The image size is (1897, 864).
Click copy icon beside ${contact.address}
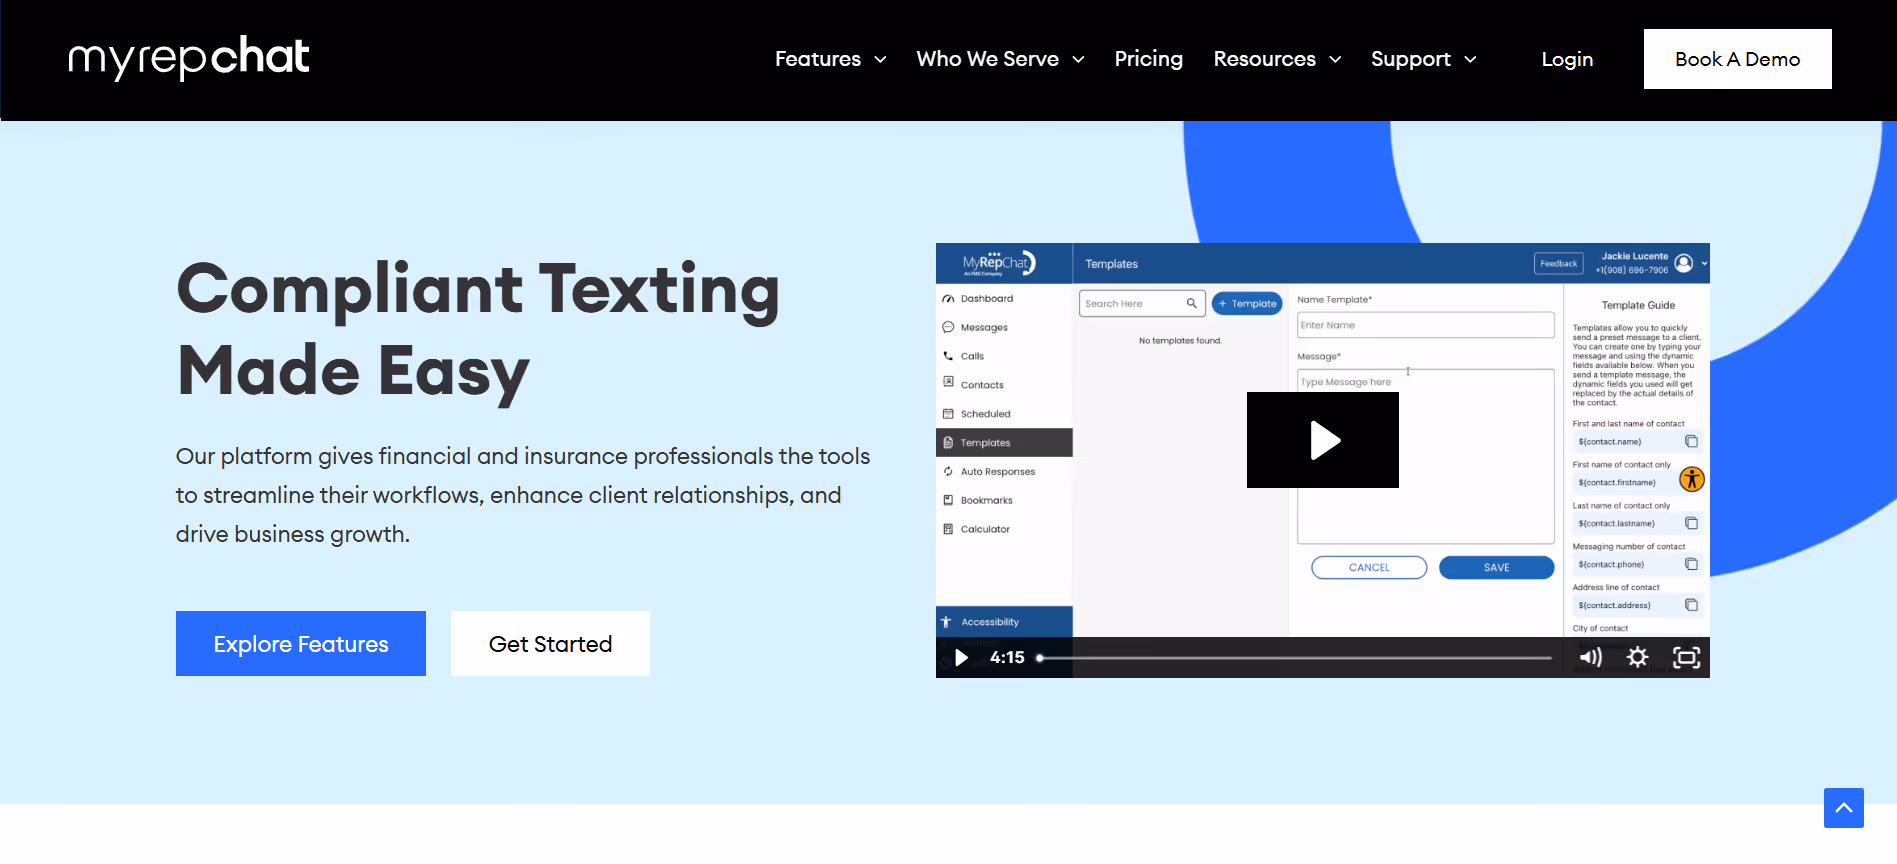pyautogui.click(x=1691, y=606)
